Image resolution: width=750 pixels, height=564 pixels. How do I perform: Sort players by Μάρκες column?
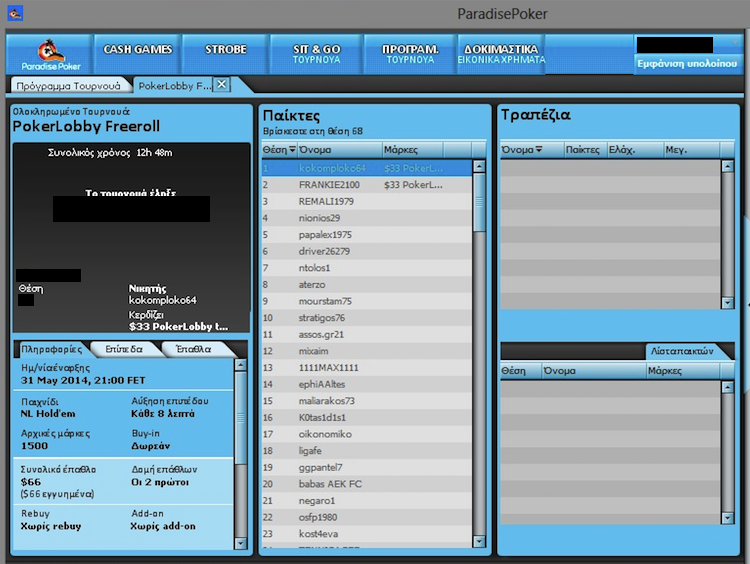point(413,150)
